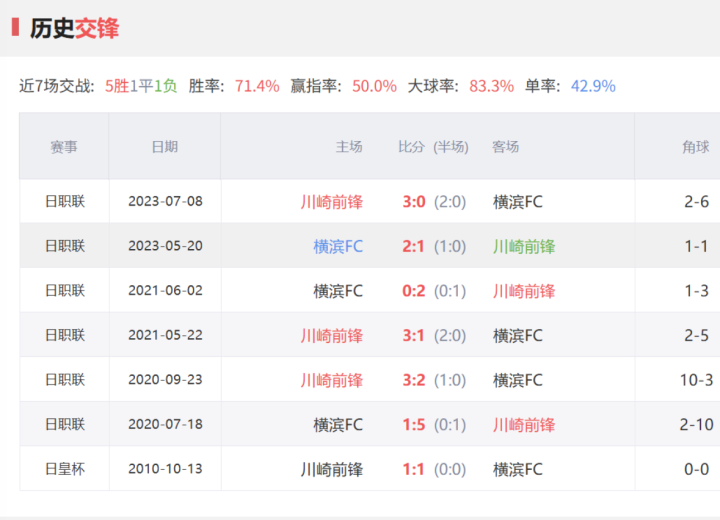The height and width of the screenshot is (520, 720).
Task: Click the 3:0 score on 2023-07-08
Action: coord(414,202)
